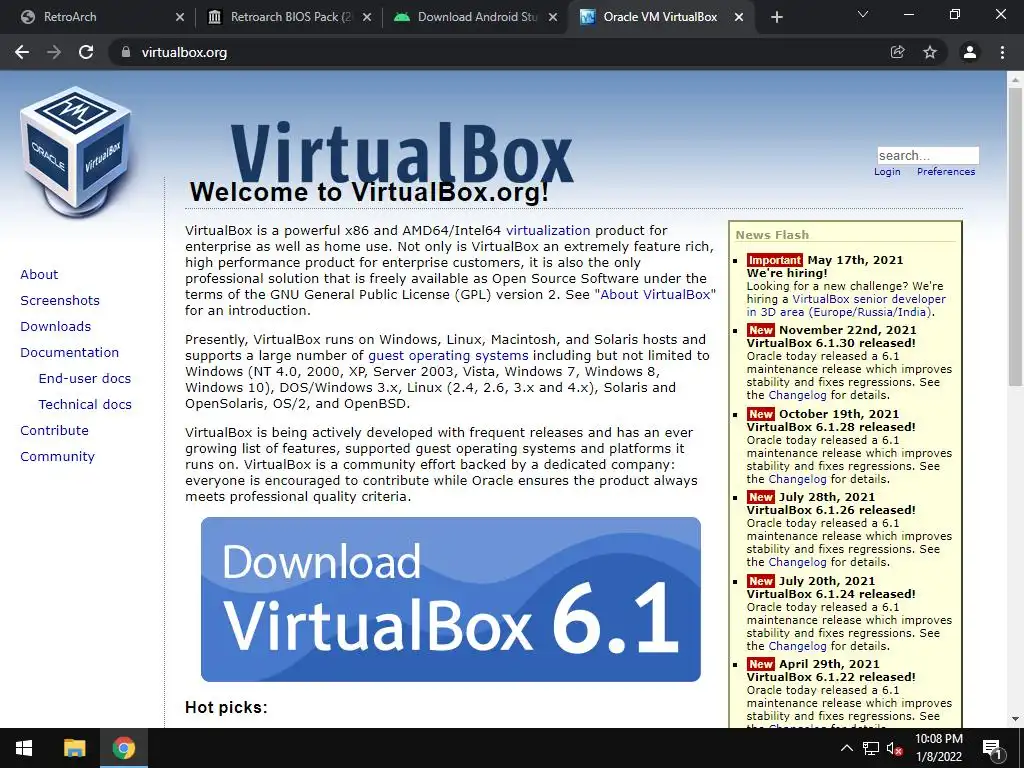Open the guest operating systems link
This screenshot has height=768, width=1024.
pos(448,356)
